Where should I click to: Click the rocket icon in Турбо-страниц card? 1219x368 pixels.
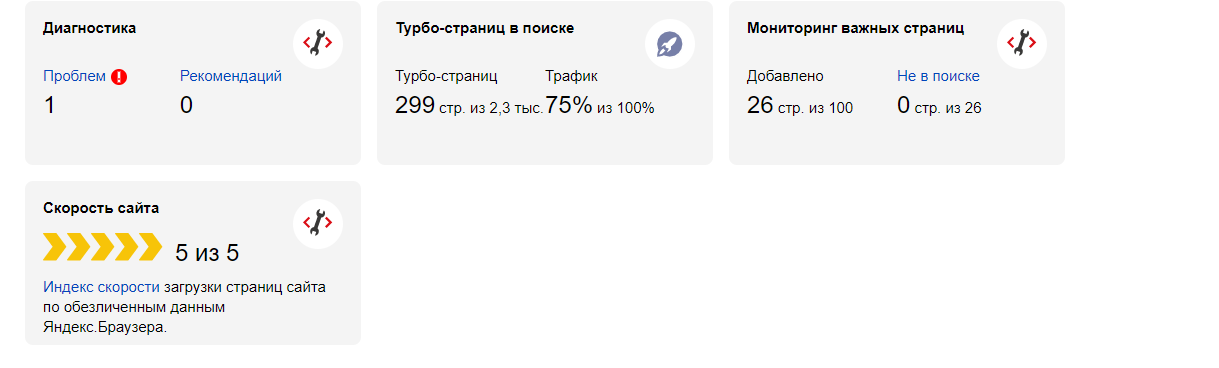670,44
